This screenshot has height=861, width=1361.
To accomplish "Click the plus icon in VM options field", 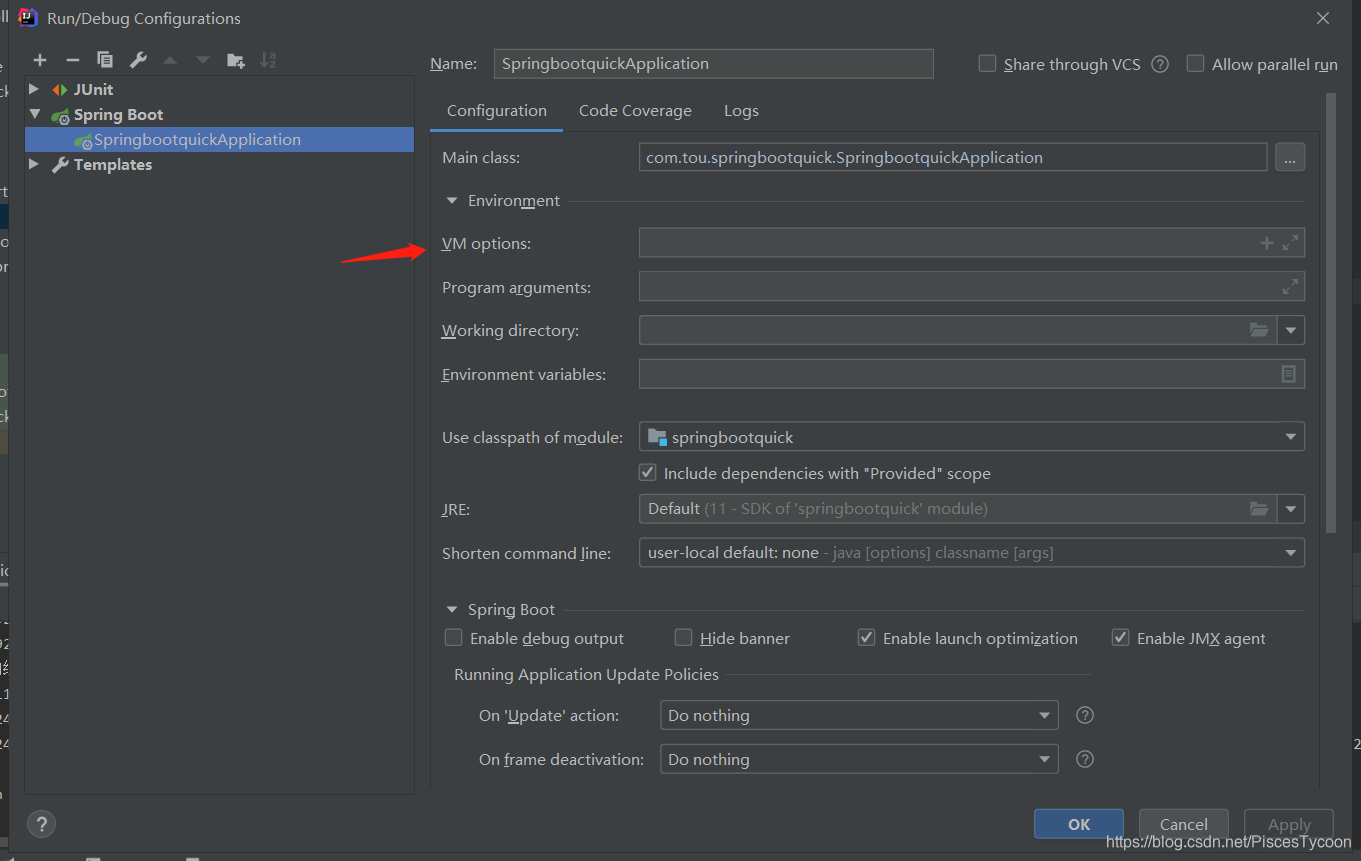I will tap(1266, 243).
